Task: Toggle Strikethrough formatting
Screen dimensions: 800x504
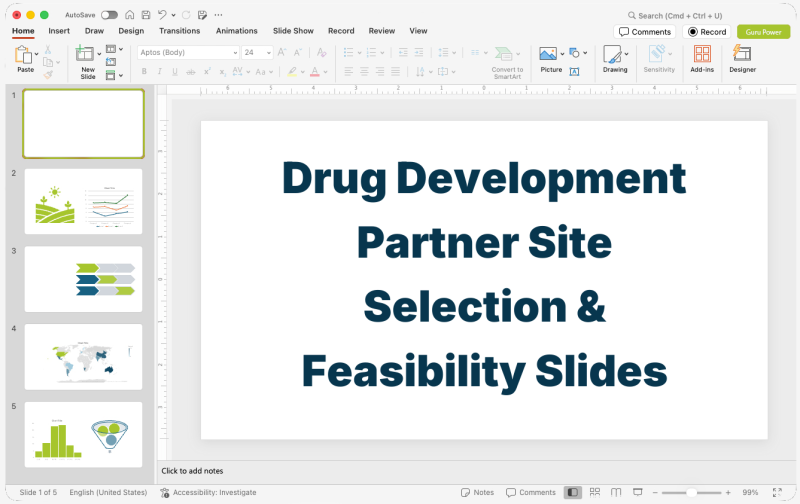Action: click(191, 72)
